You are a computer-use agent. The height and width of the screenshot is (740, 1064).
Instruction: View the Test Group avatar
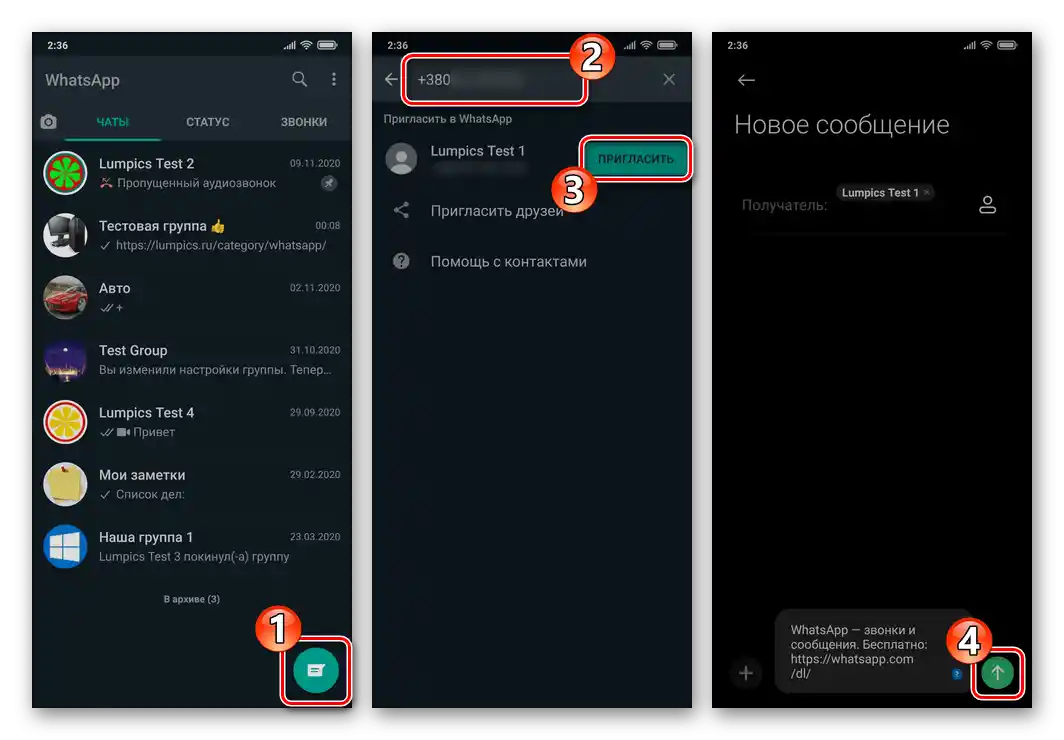pyautogui.click(x=65, y=360)
